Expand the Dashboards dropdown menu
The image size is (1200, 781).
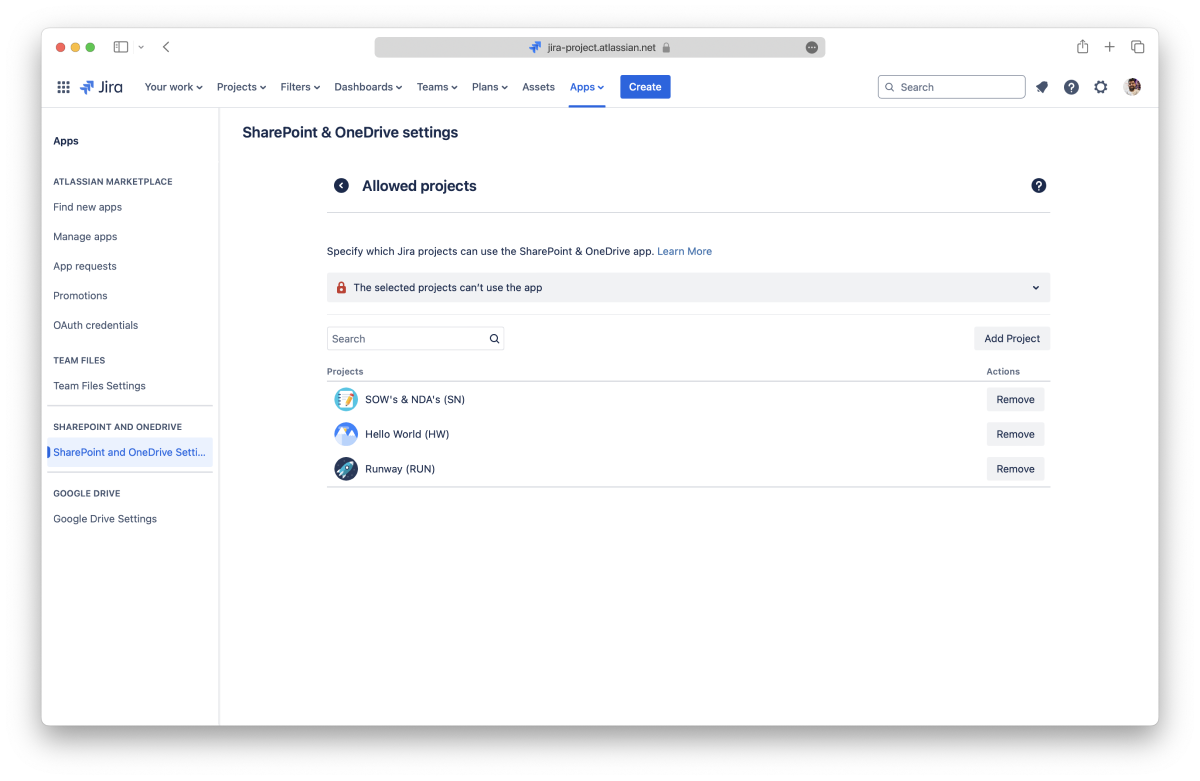(368, 87)
